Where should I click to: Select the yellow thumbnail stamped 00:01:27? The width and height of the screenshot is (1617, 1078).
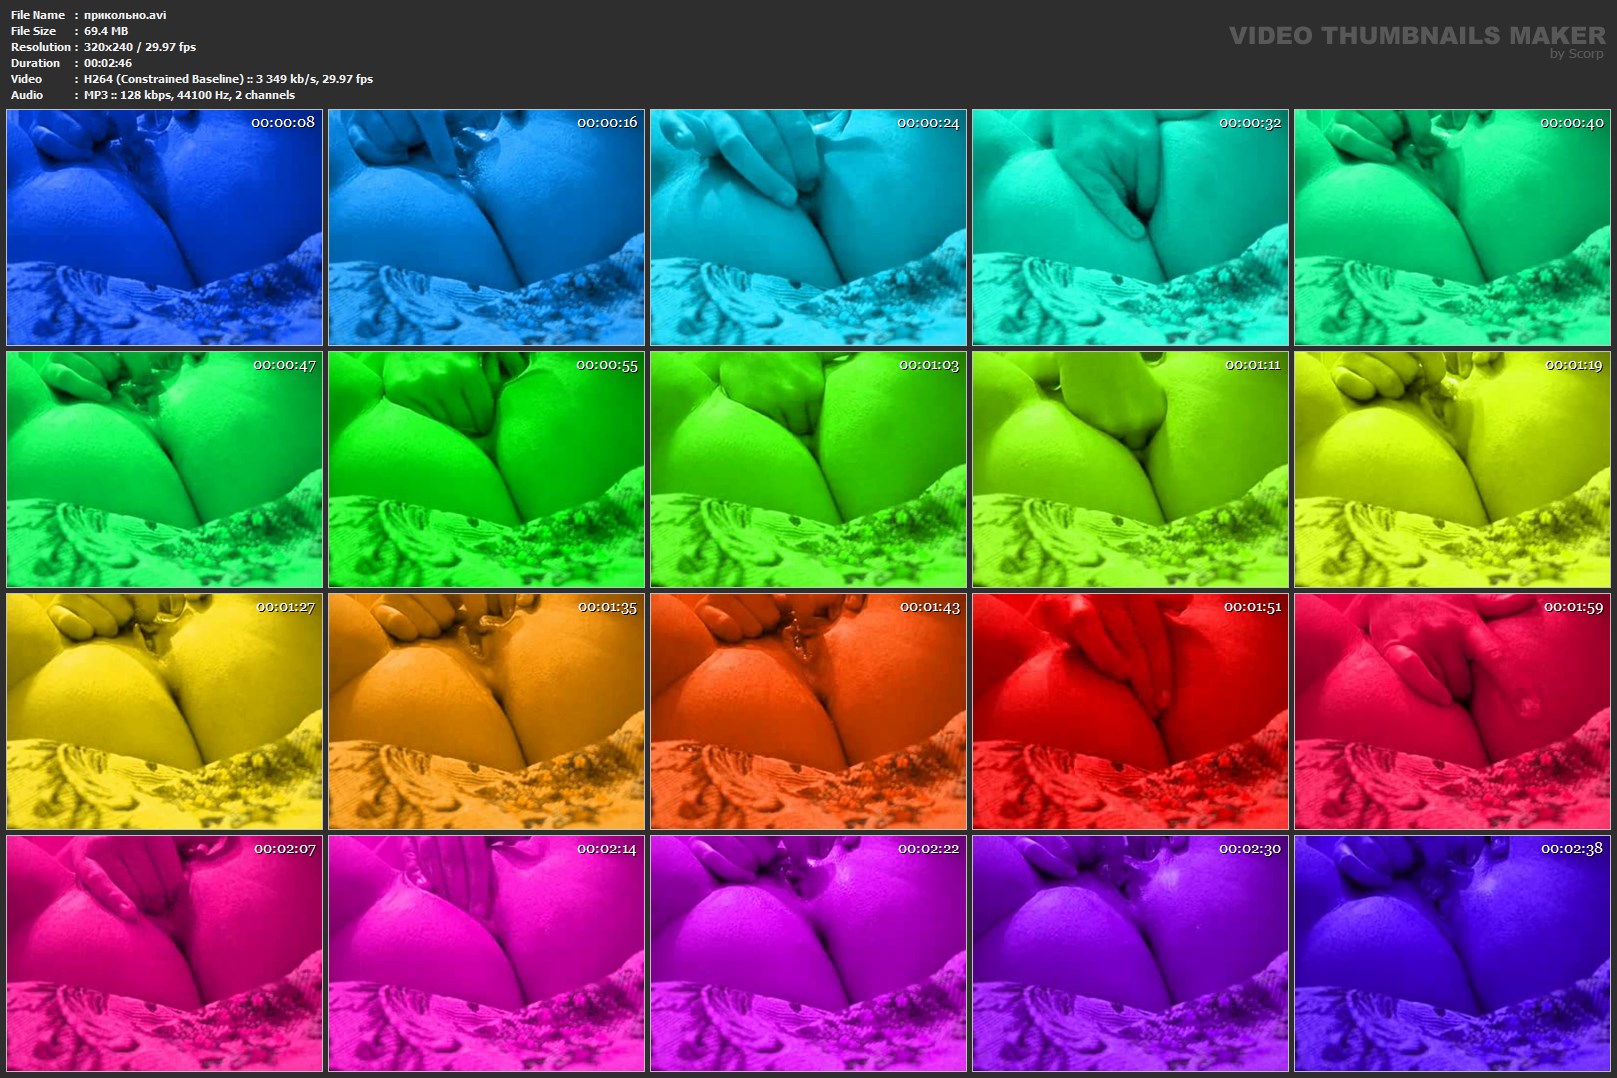click(x=164, y=711)
